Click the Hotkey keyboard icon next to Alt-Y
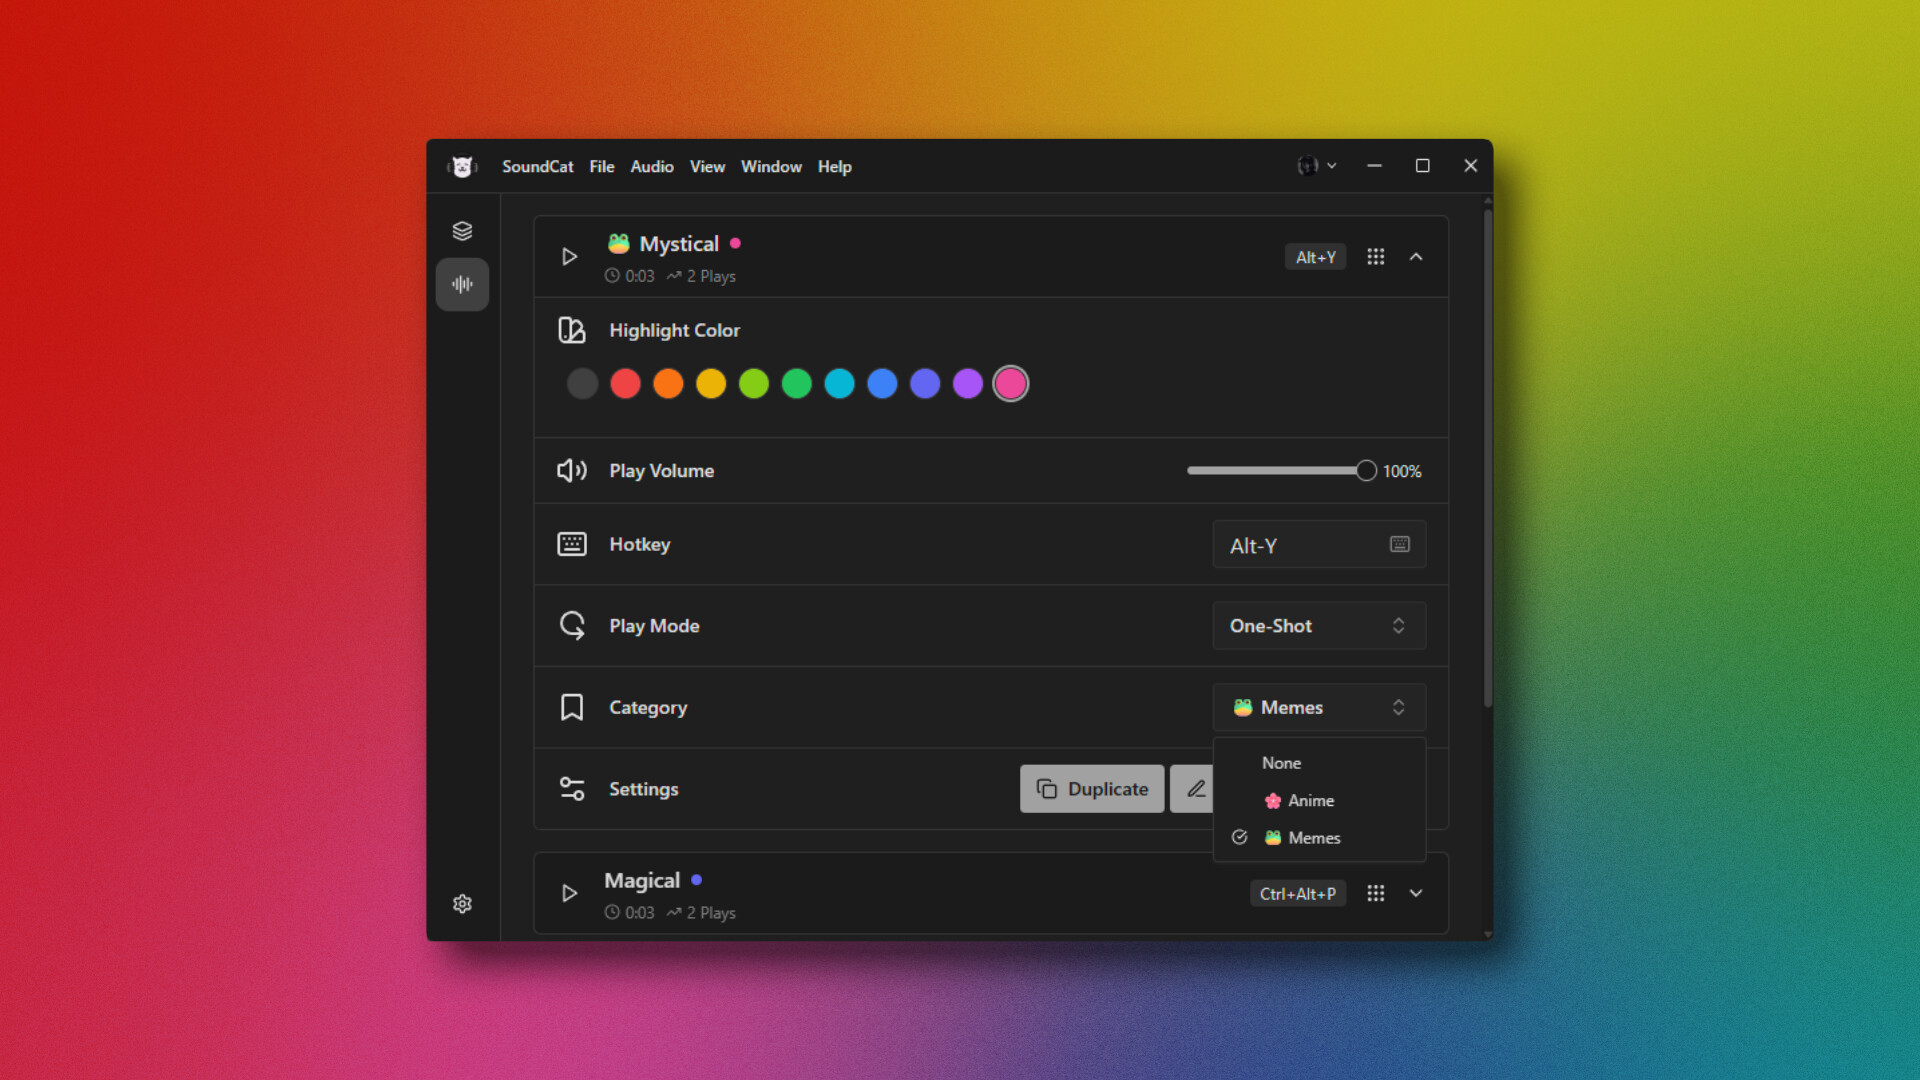This screenshot has width=1920, height=1080. 1400,544
